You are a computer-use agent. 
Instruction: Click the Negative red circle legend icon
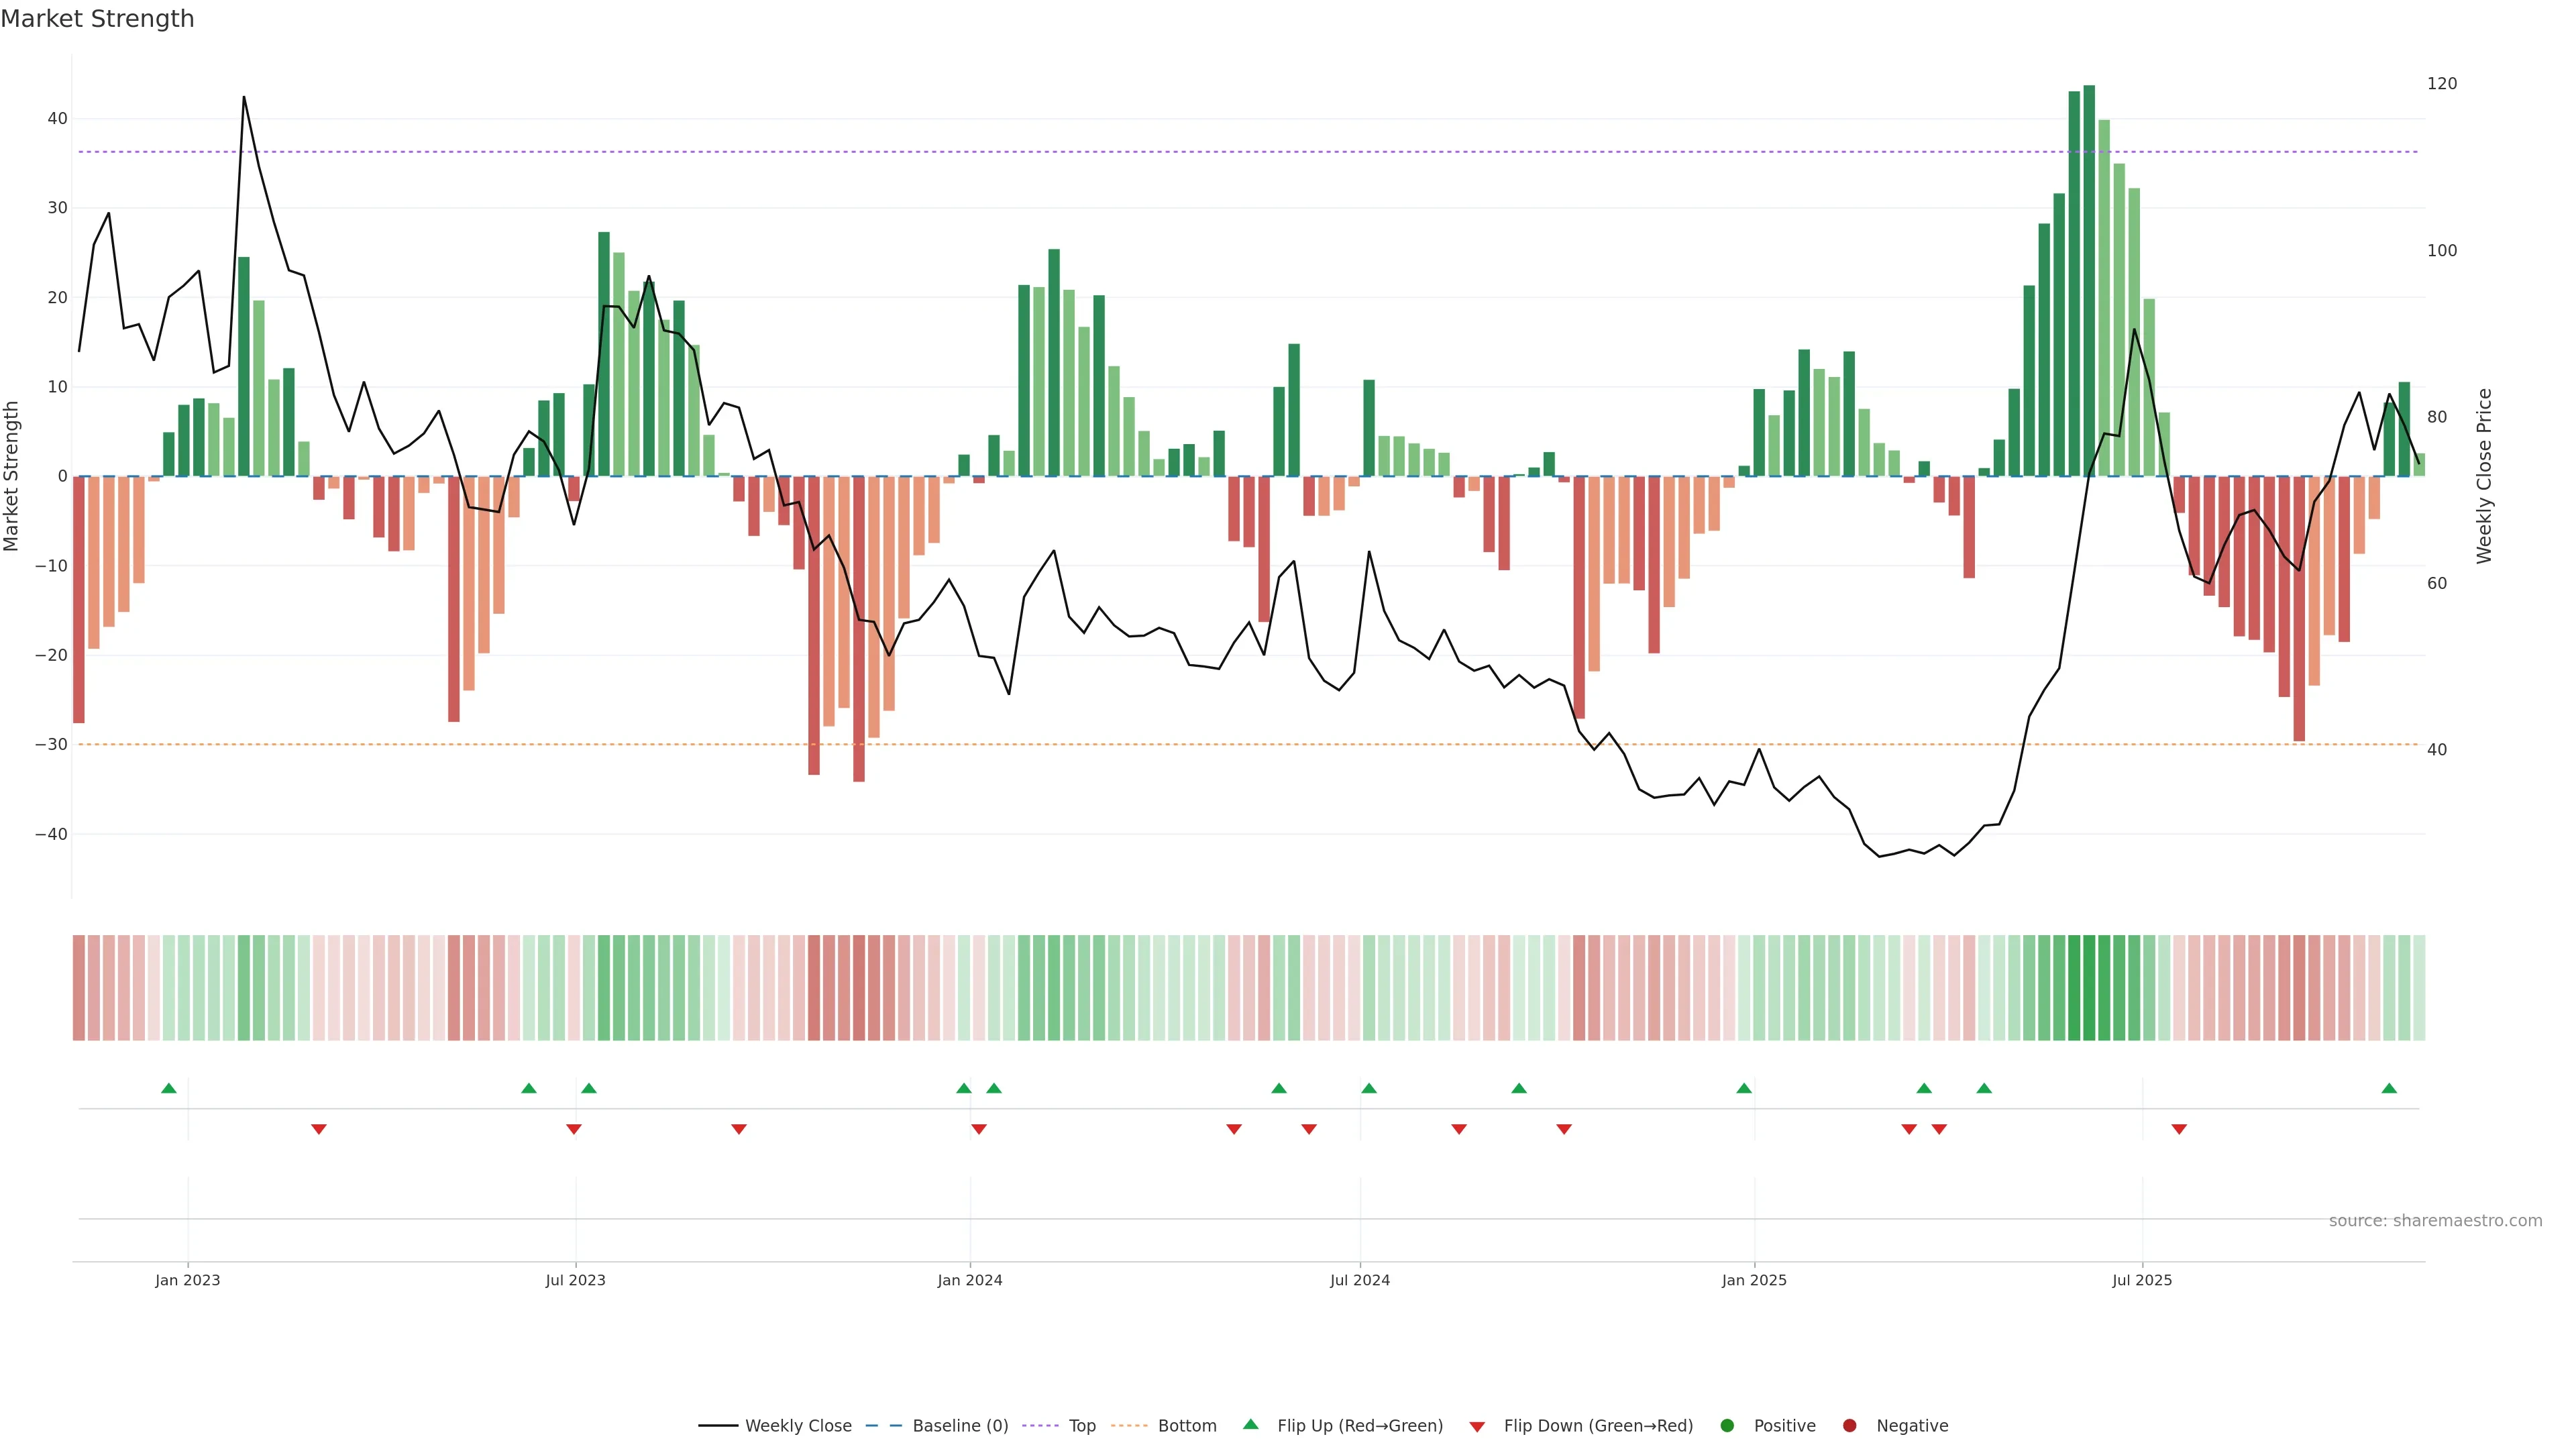[1849, 1426]
